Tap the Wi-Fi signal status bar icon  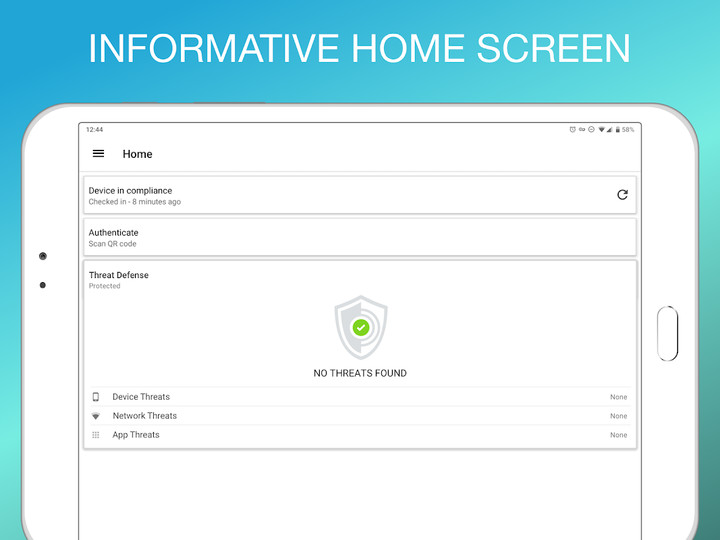601,130
